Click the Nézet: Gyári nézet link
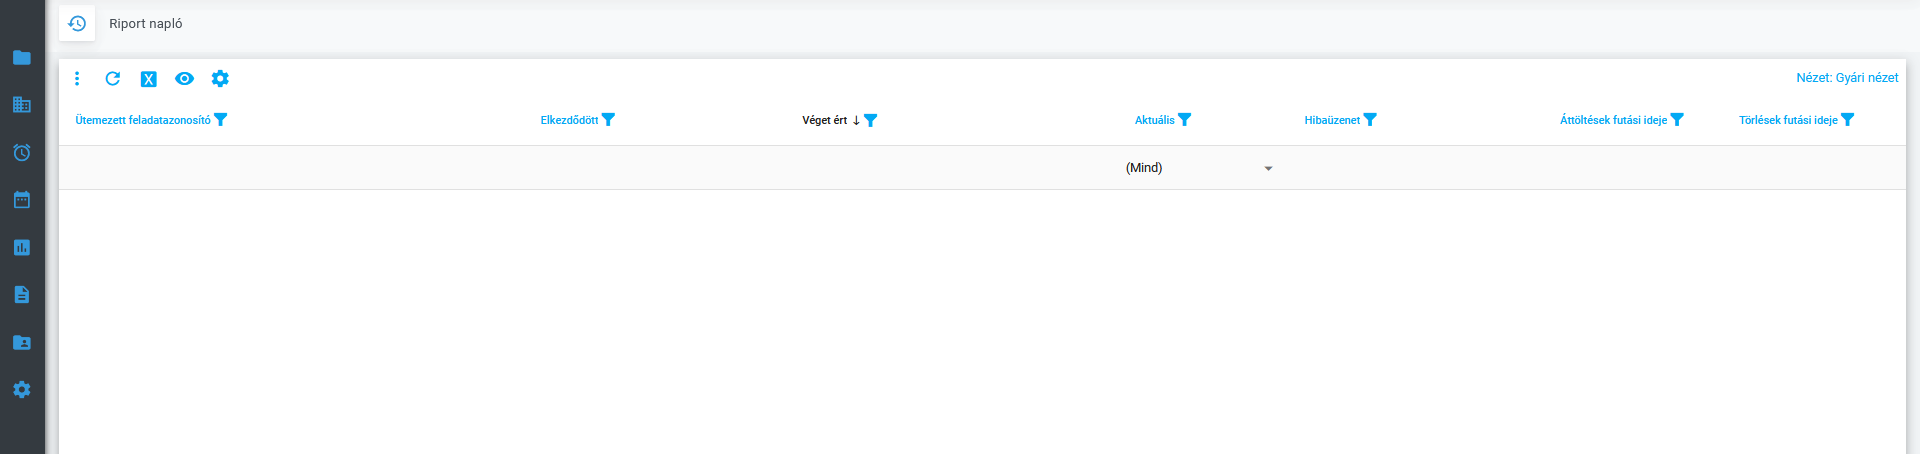The height and width of the screenshot is (454, 1920). pos(1847,77)
